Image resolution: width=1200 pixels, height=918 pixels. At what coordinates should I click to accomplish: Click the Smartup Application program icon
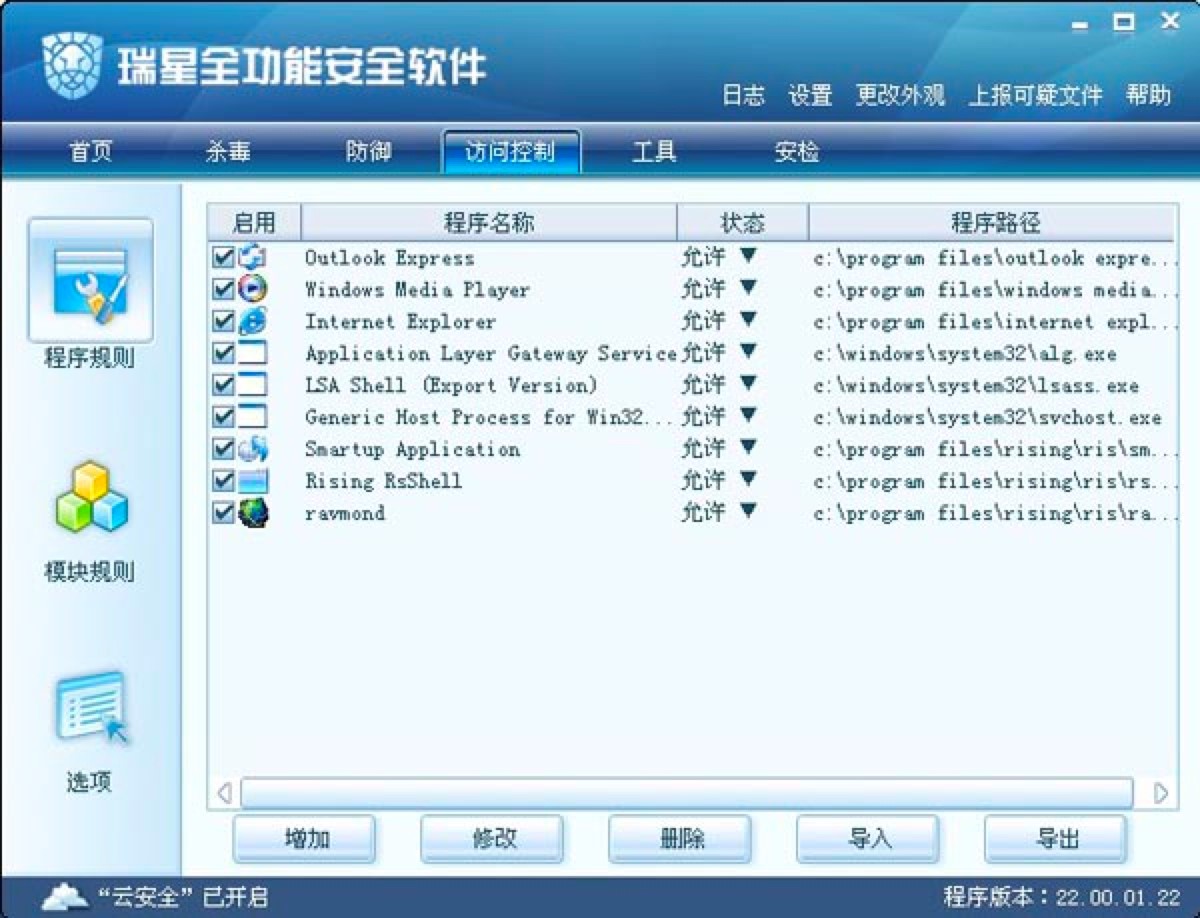253,450
